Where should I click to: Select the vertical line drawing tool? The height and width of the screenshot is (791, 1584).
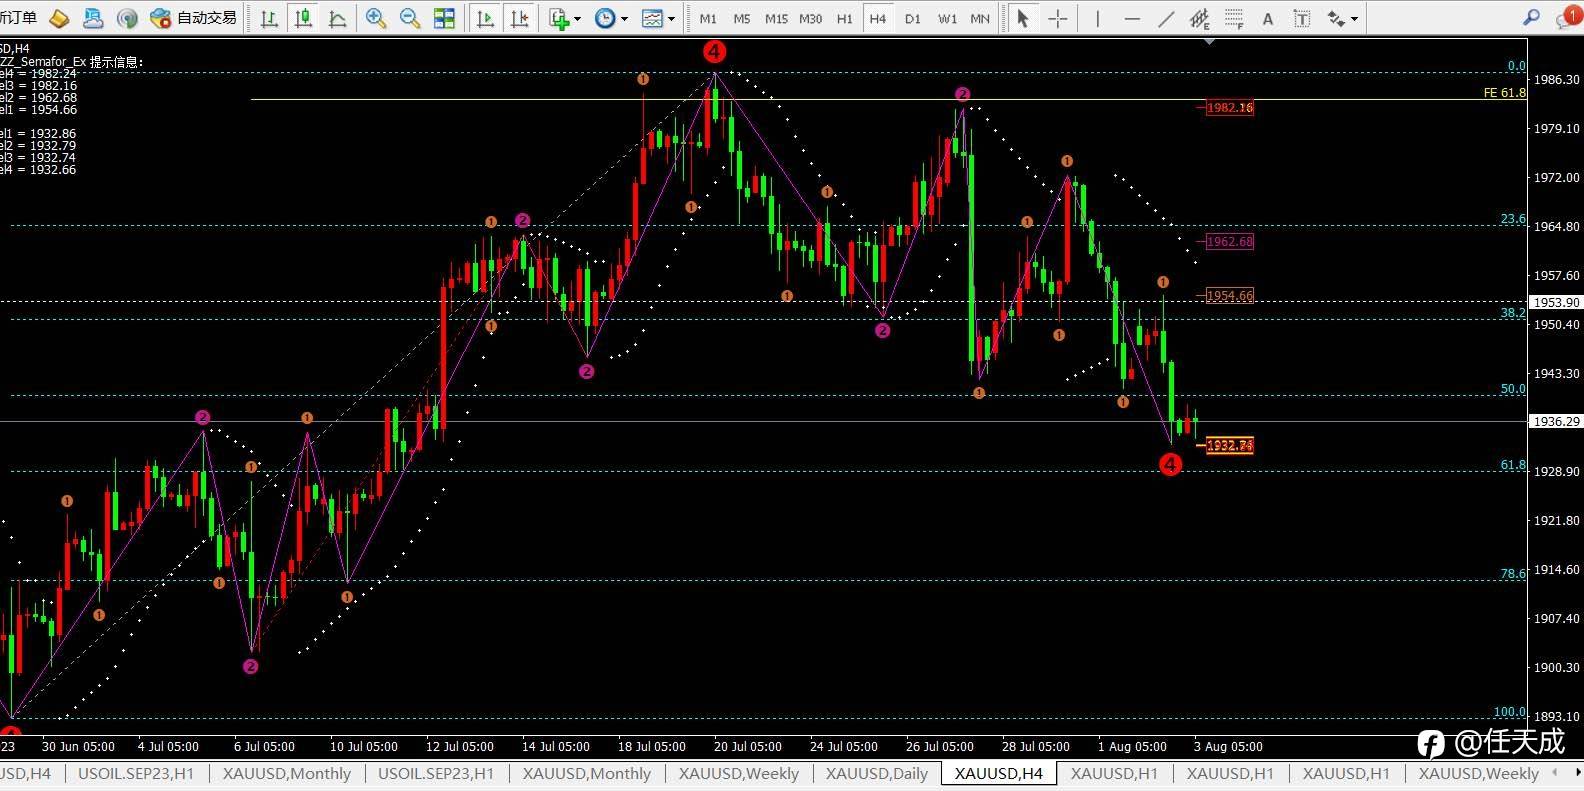[x=1098, y=18]
